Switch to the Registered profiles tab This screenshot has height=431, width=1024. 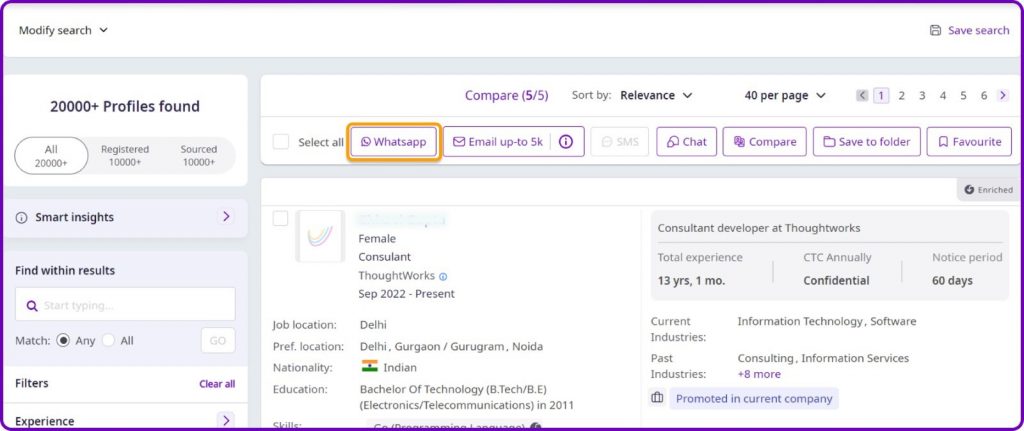(x=125, y=156)
